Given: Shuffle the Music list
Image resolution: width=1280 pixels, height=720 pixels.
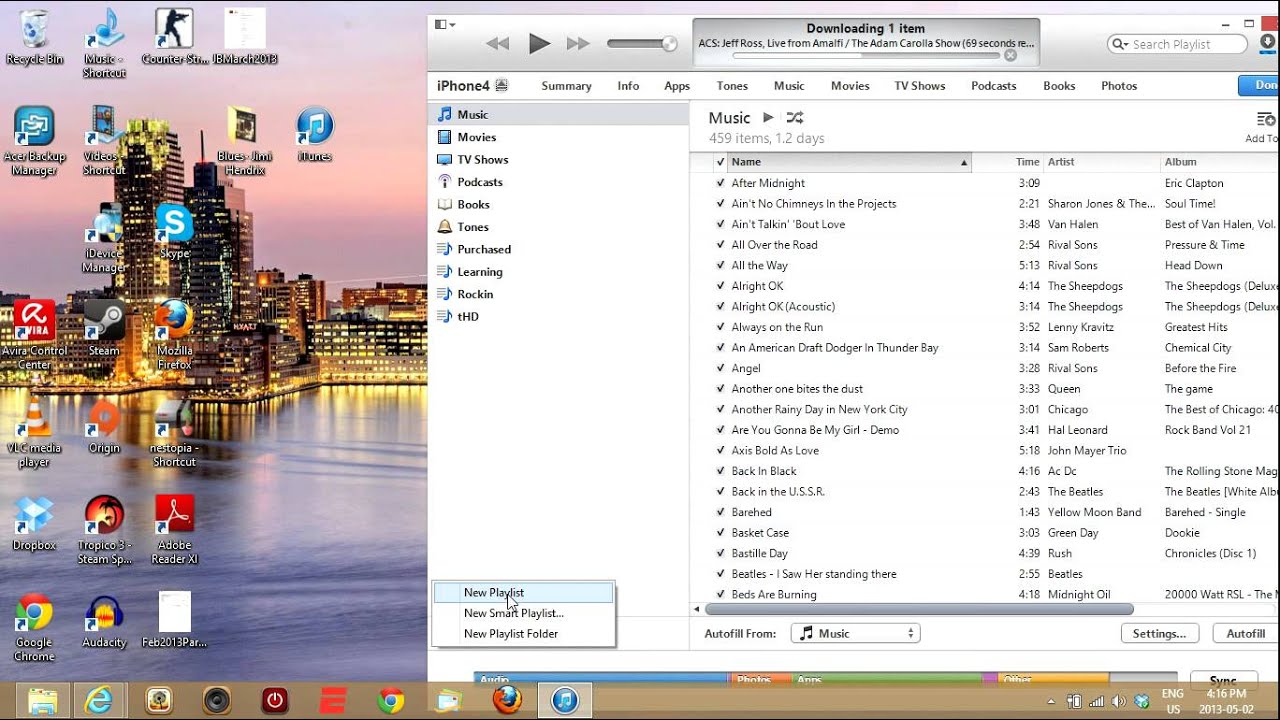Looking at the screenshot, I should coord(795,118).
